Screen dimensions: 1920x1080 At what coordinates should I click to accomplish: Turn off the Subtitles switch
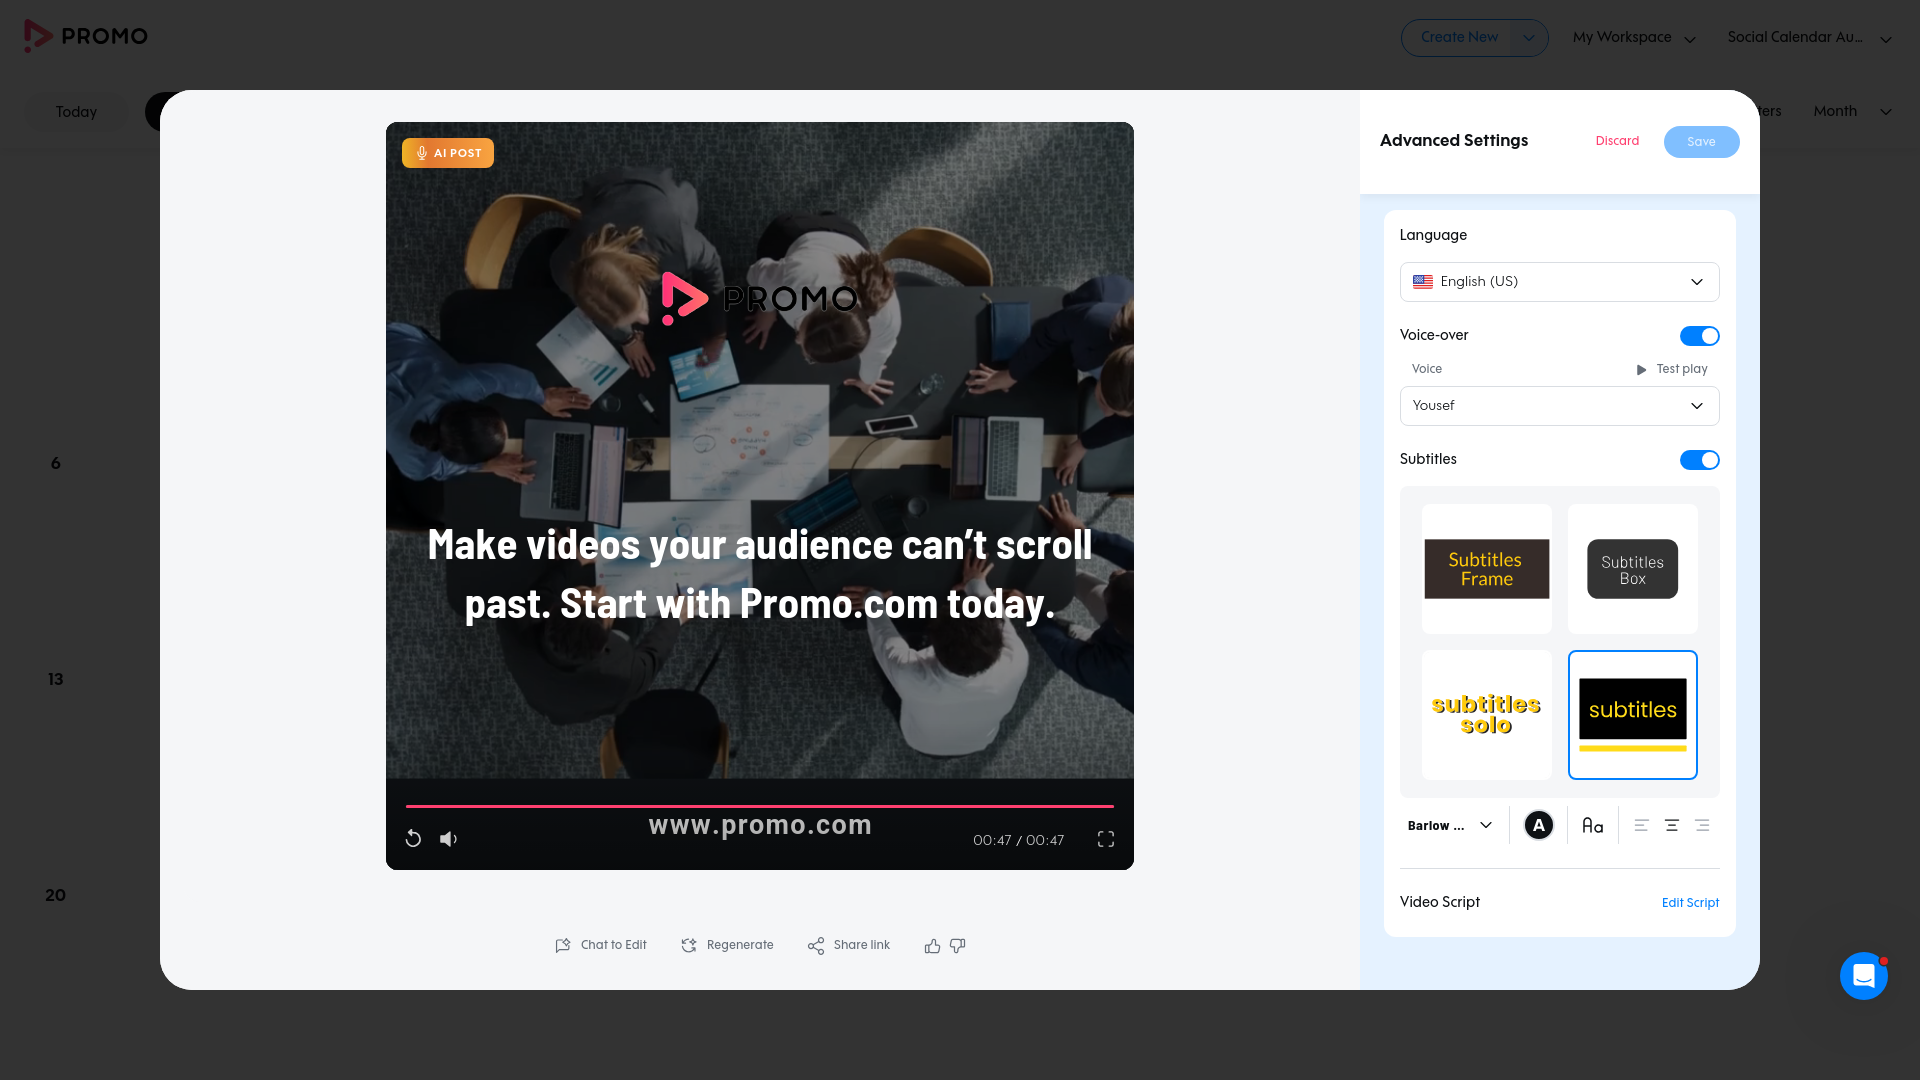coord(1699,460)
